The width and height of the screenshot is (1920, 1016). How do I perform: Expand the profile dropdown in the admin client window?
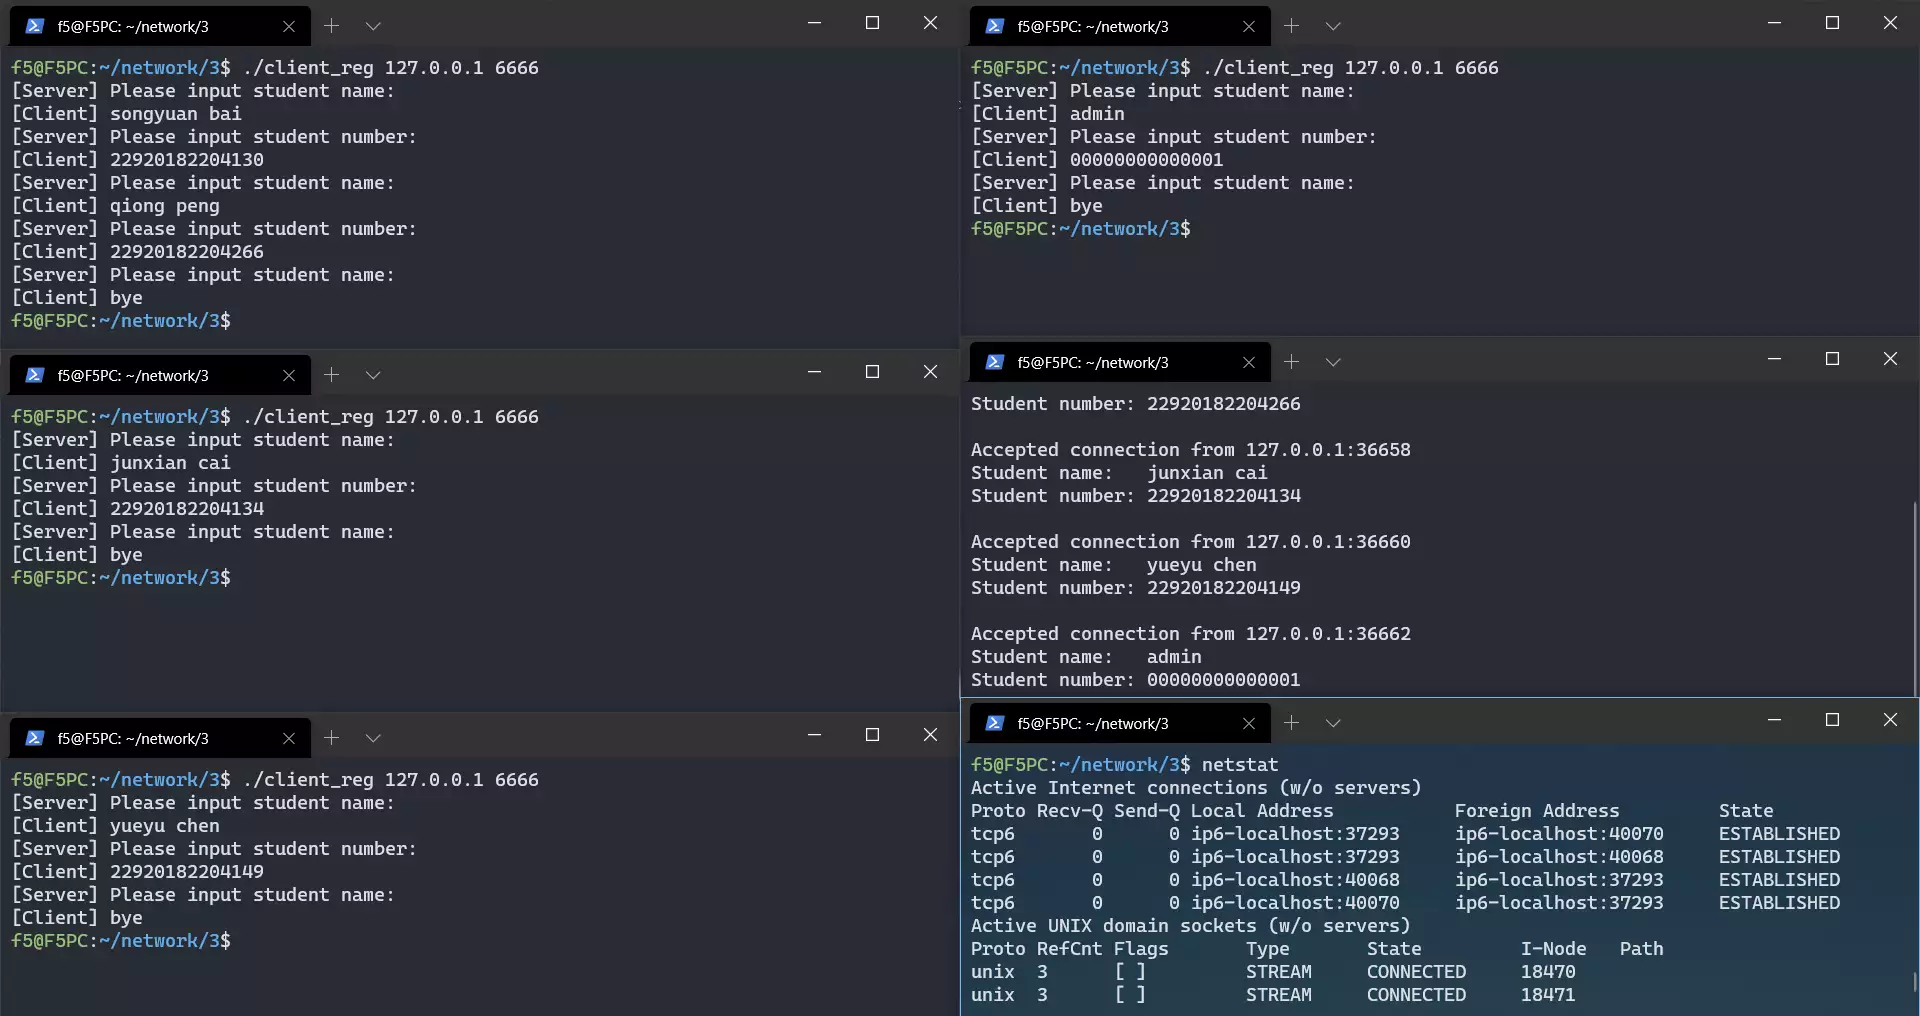[x=1333, y=26]
